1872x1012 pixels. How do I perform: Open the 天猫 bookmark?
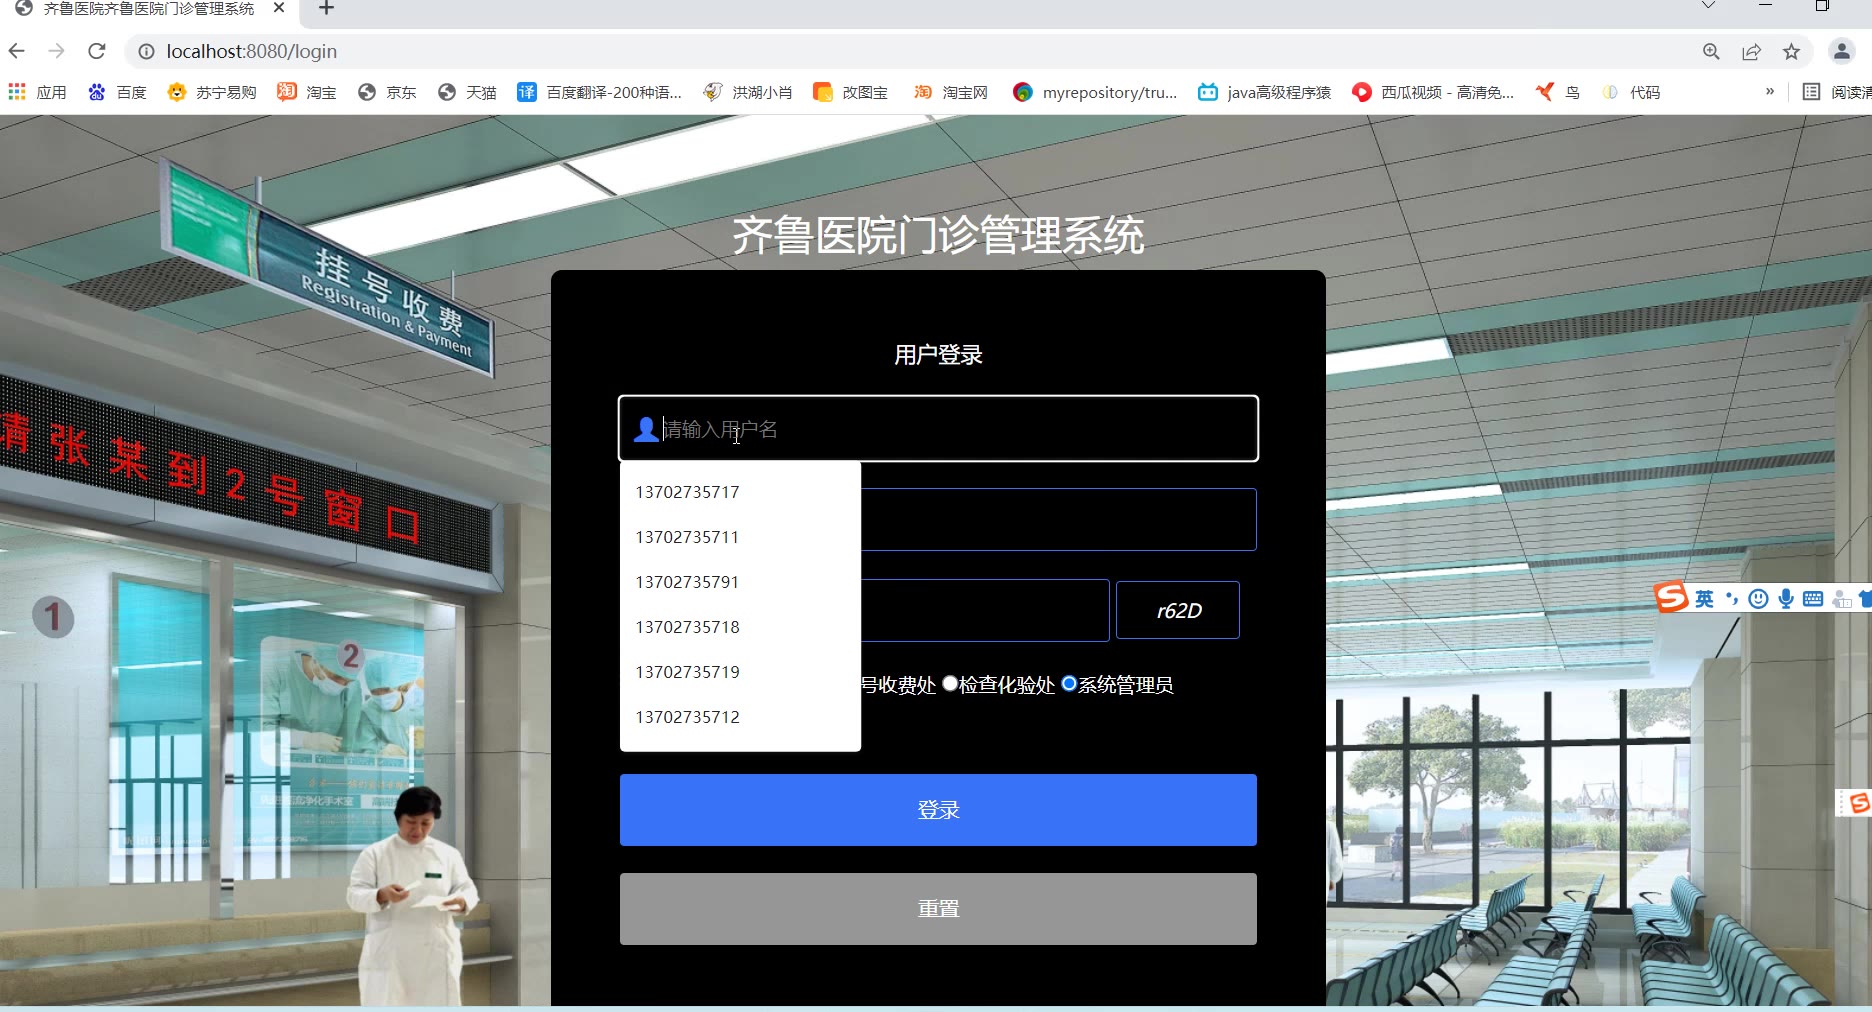467,92
